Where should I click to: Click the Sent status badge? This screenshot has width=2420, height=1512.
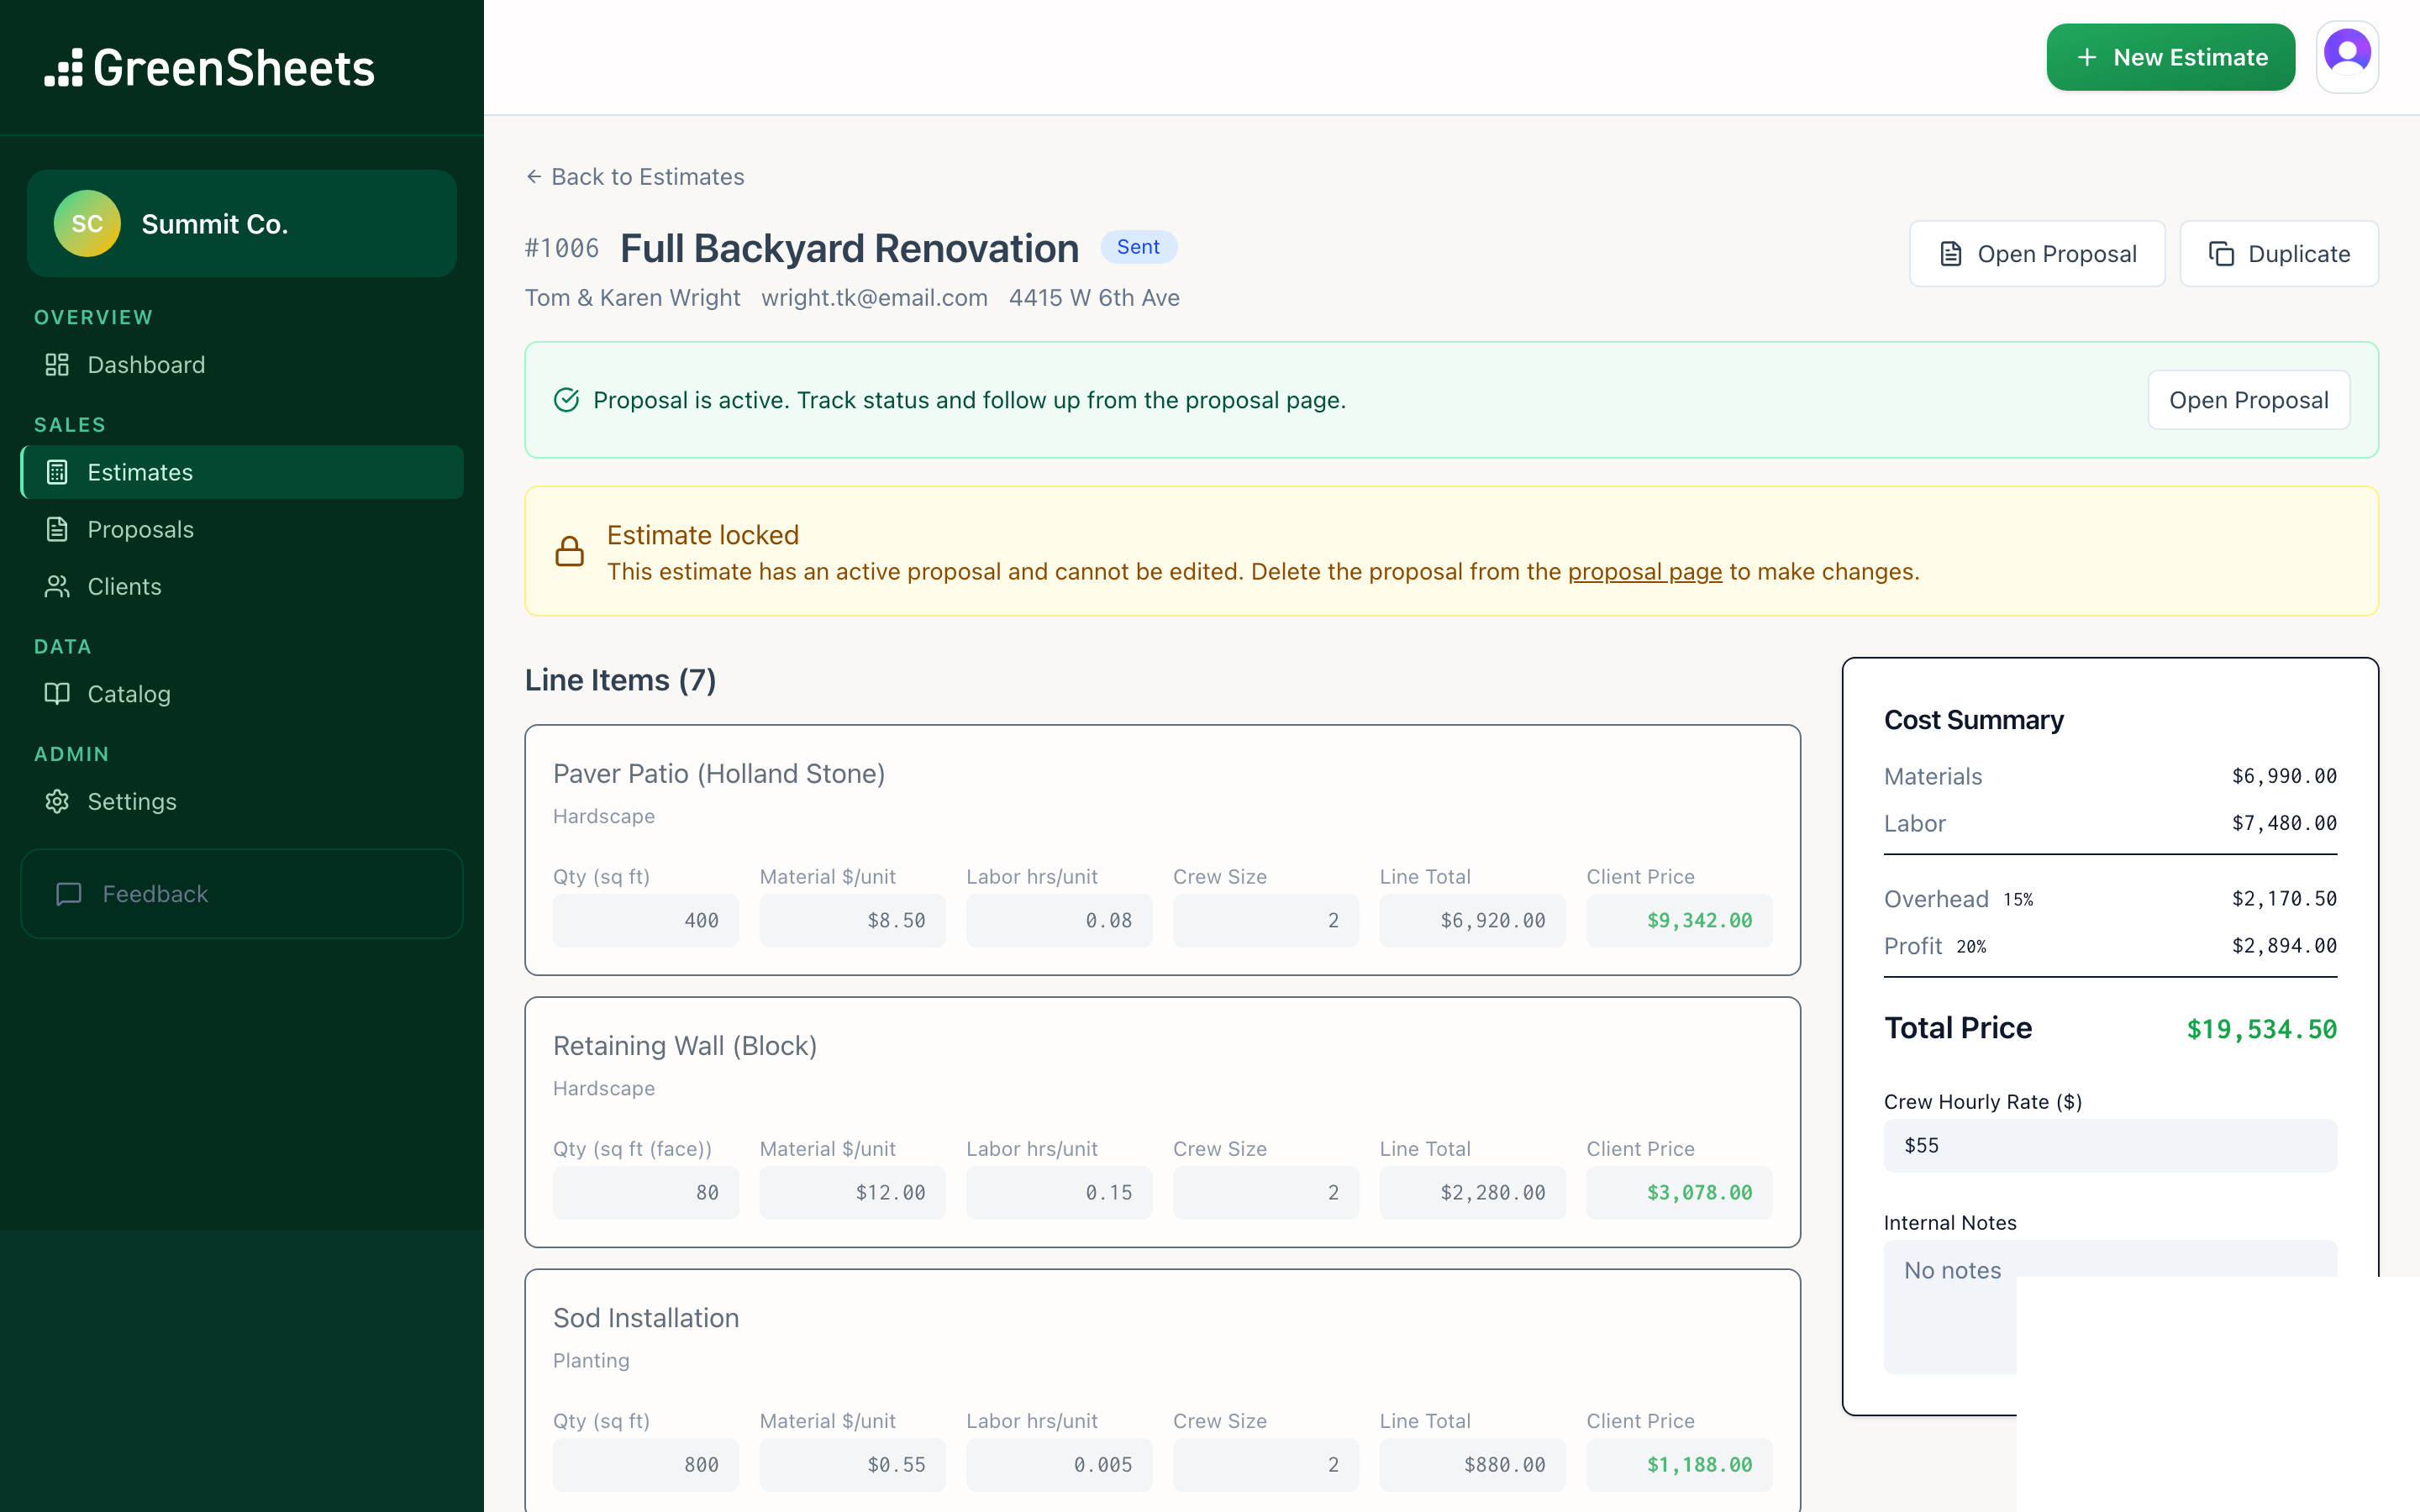(1139, 246)
